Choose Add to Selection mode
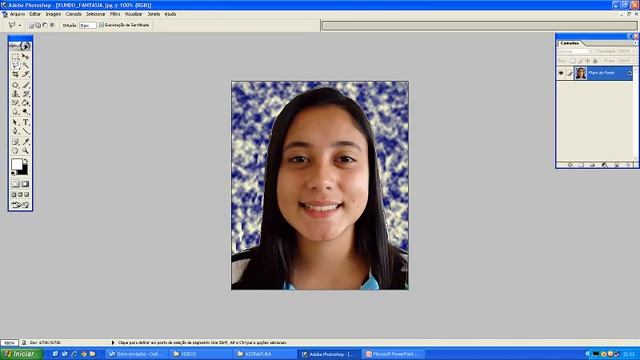 click(38, 25)
